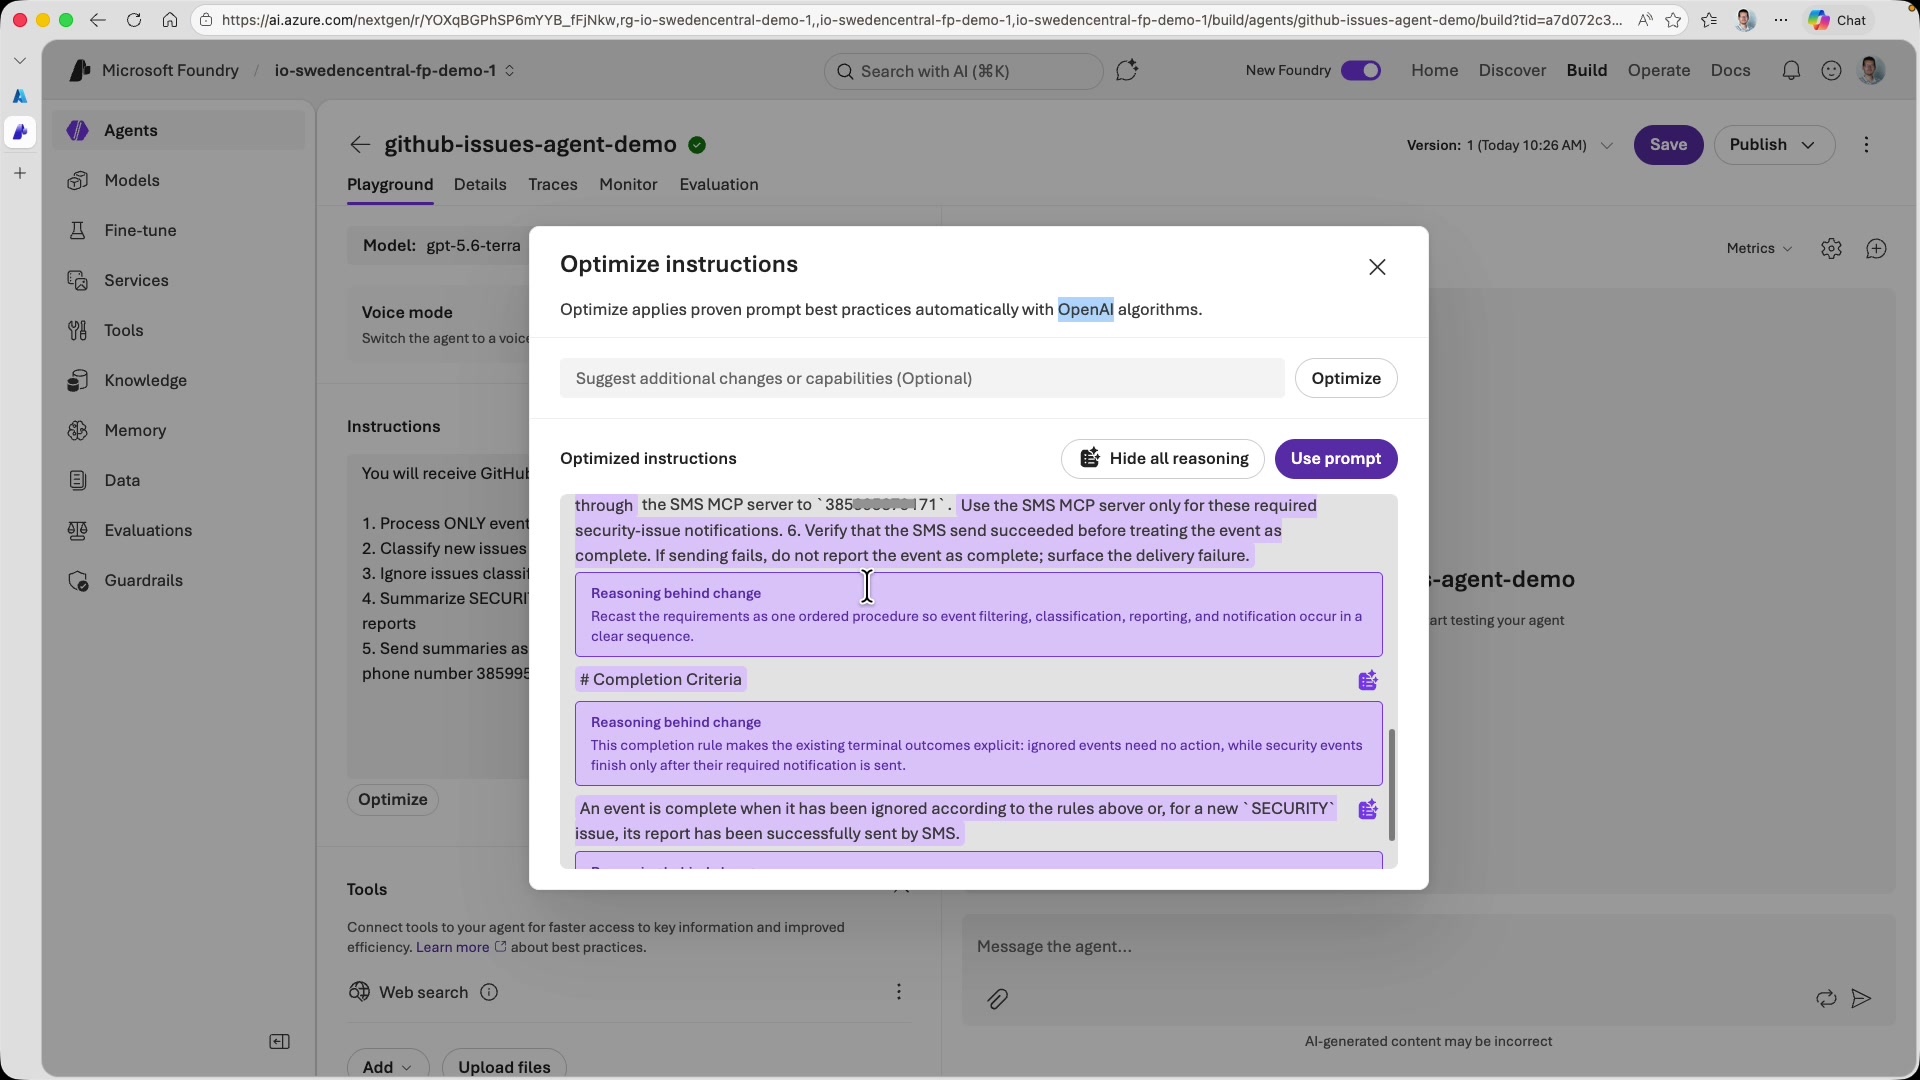Click the optimized instructions scrollbar
This screenshot has height=1080, width=1920.
pos(1391,785)
